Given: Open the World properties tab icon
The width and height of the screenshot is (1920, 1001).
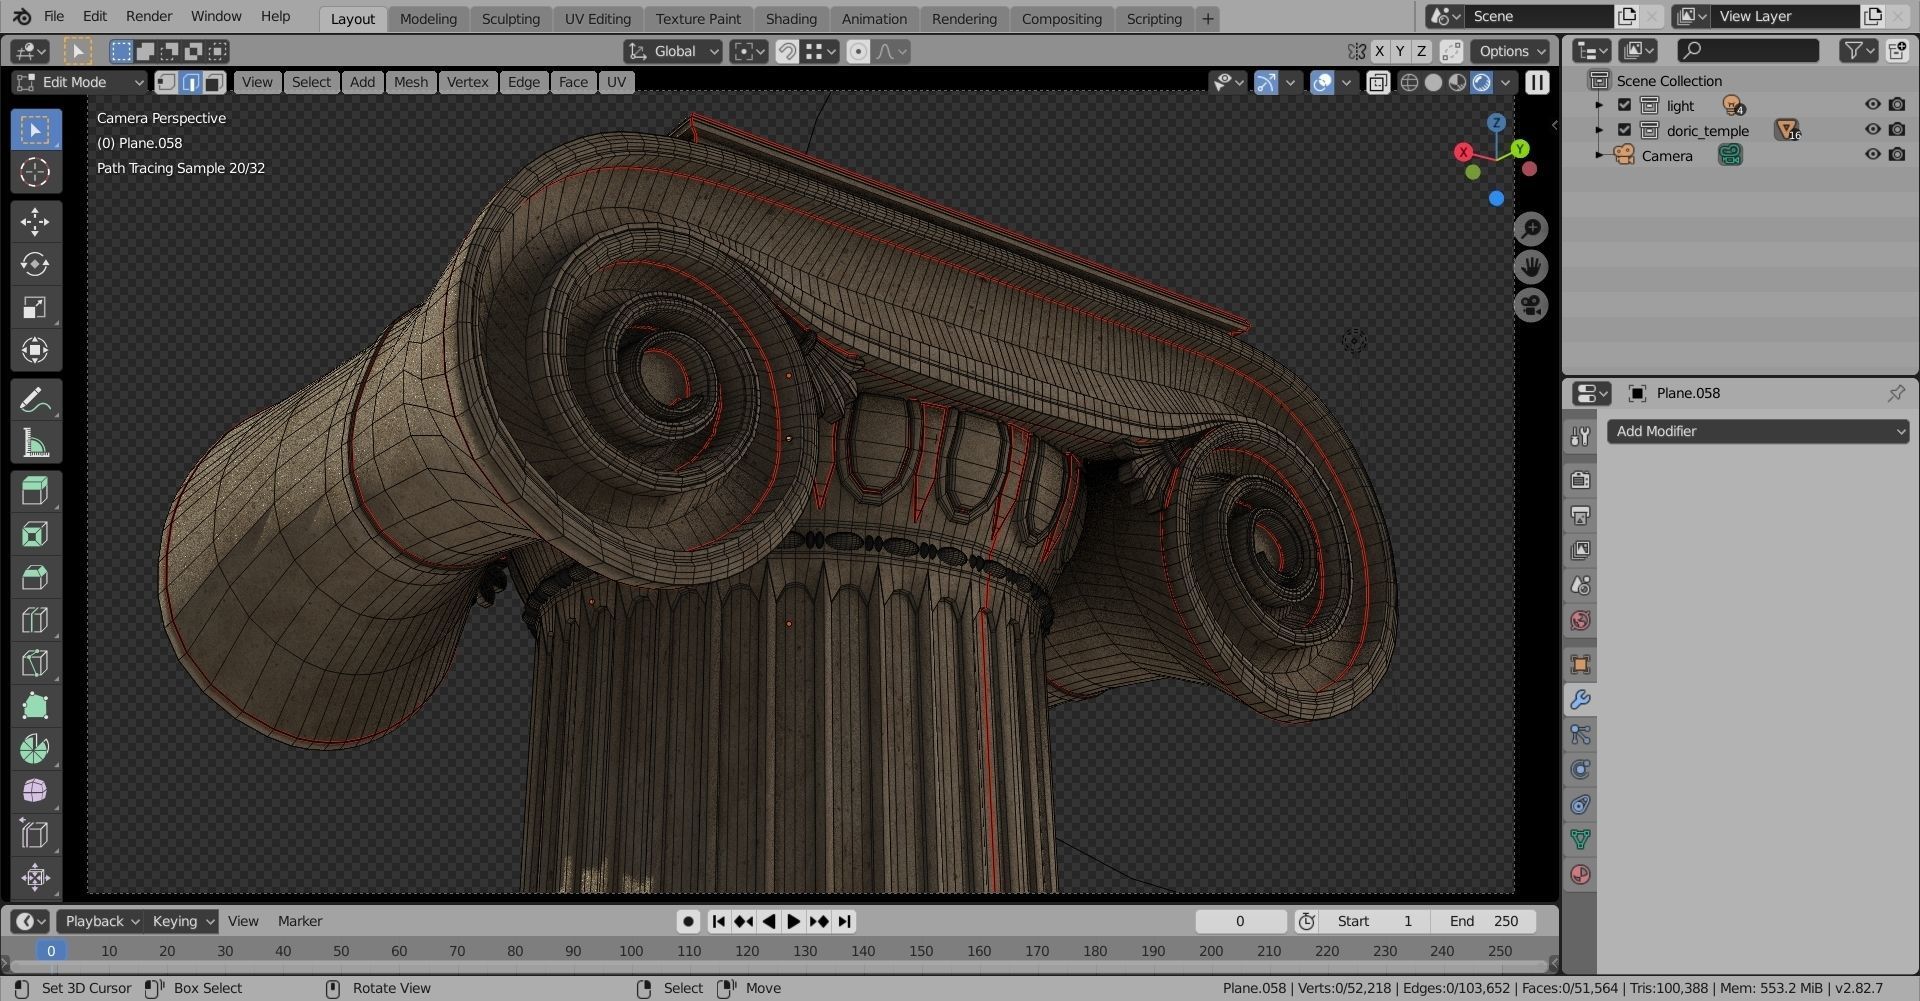Looking at the screenshot, I should tap(1580, 620).
